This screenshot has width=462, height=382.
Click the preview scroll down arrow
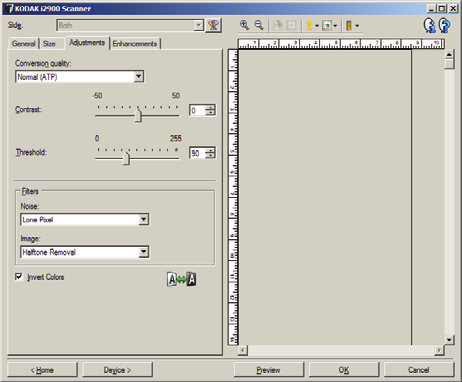click(x=449, y=340)
